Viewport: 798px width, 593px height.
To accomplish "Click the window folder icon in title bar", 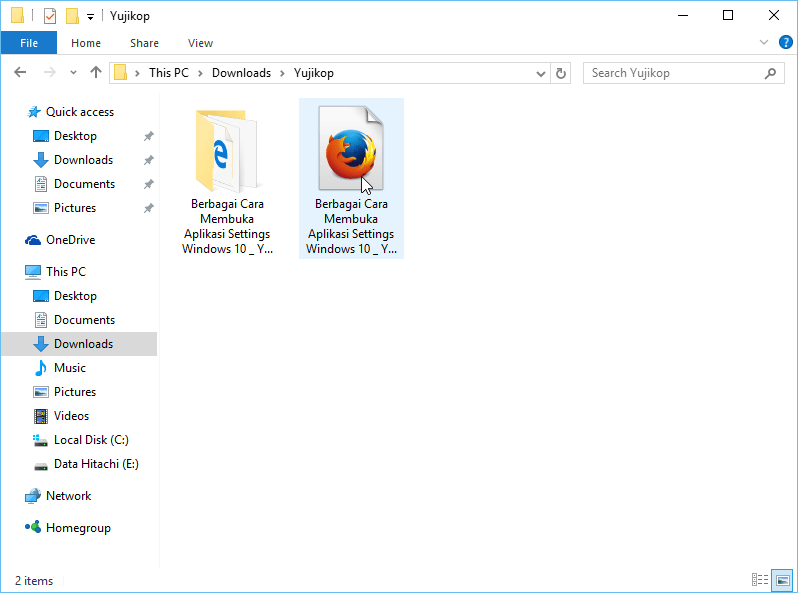I will [x=18, y=15].
